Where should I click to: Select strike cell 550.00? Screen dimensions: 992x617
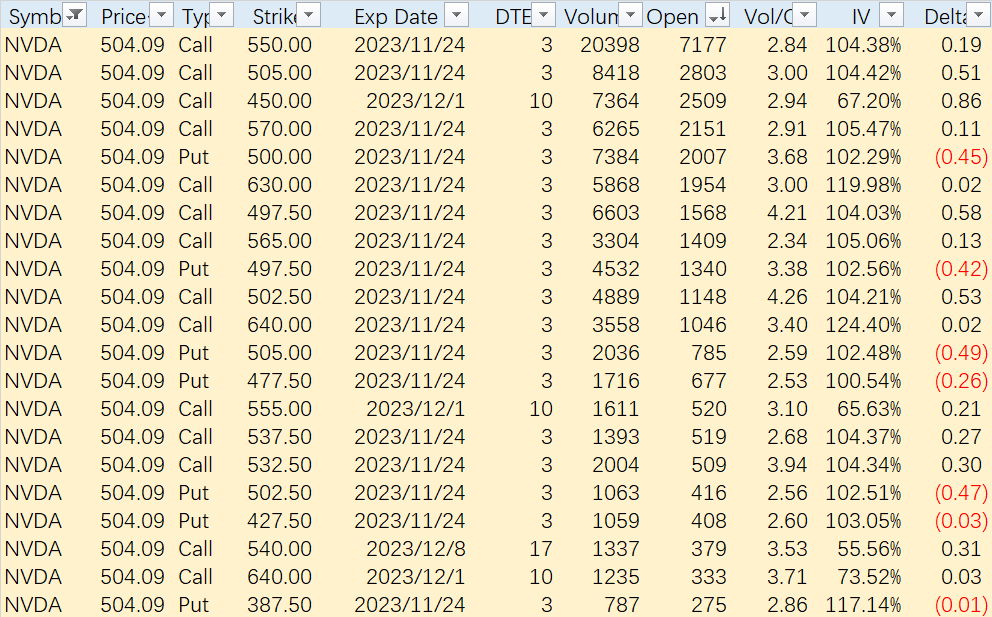point(280,45)
